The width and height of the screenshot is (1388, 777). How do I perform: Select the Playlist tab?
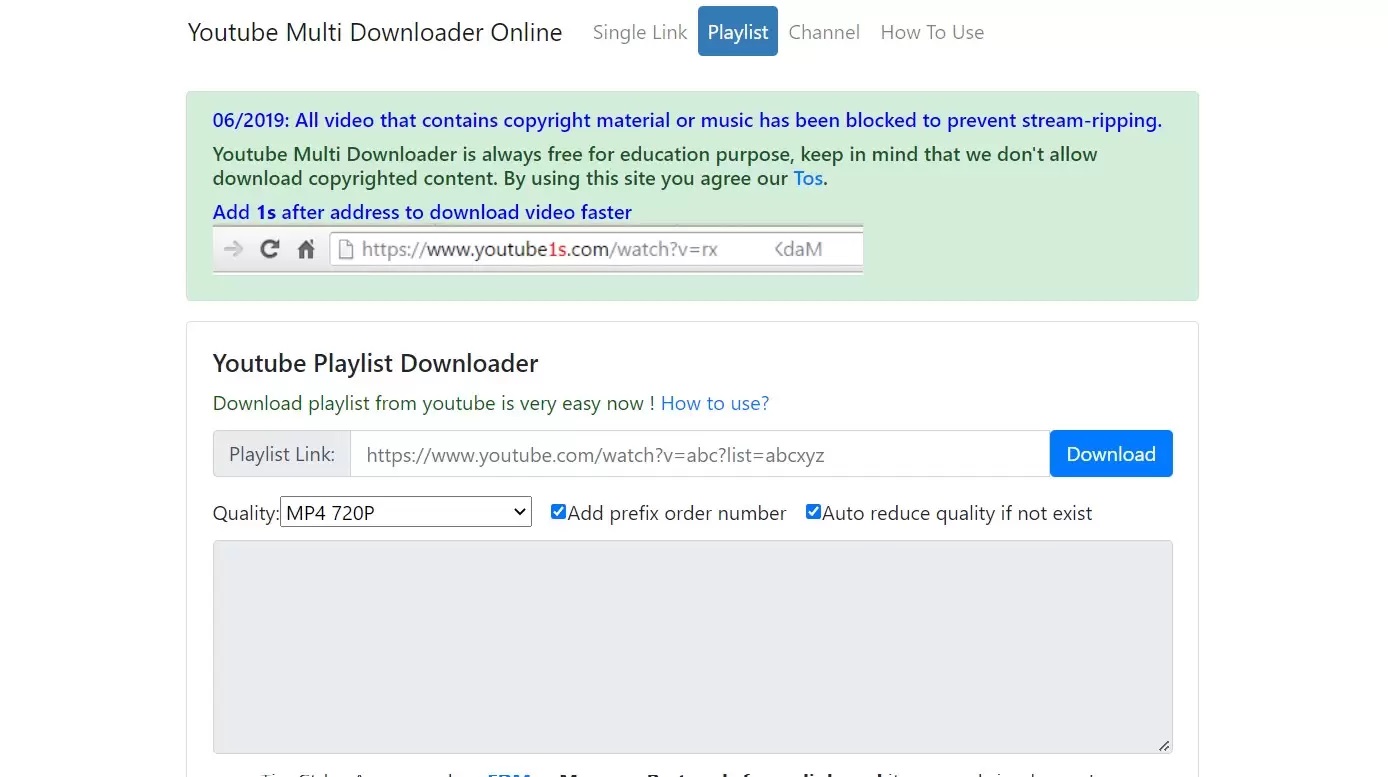[738, 32]
